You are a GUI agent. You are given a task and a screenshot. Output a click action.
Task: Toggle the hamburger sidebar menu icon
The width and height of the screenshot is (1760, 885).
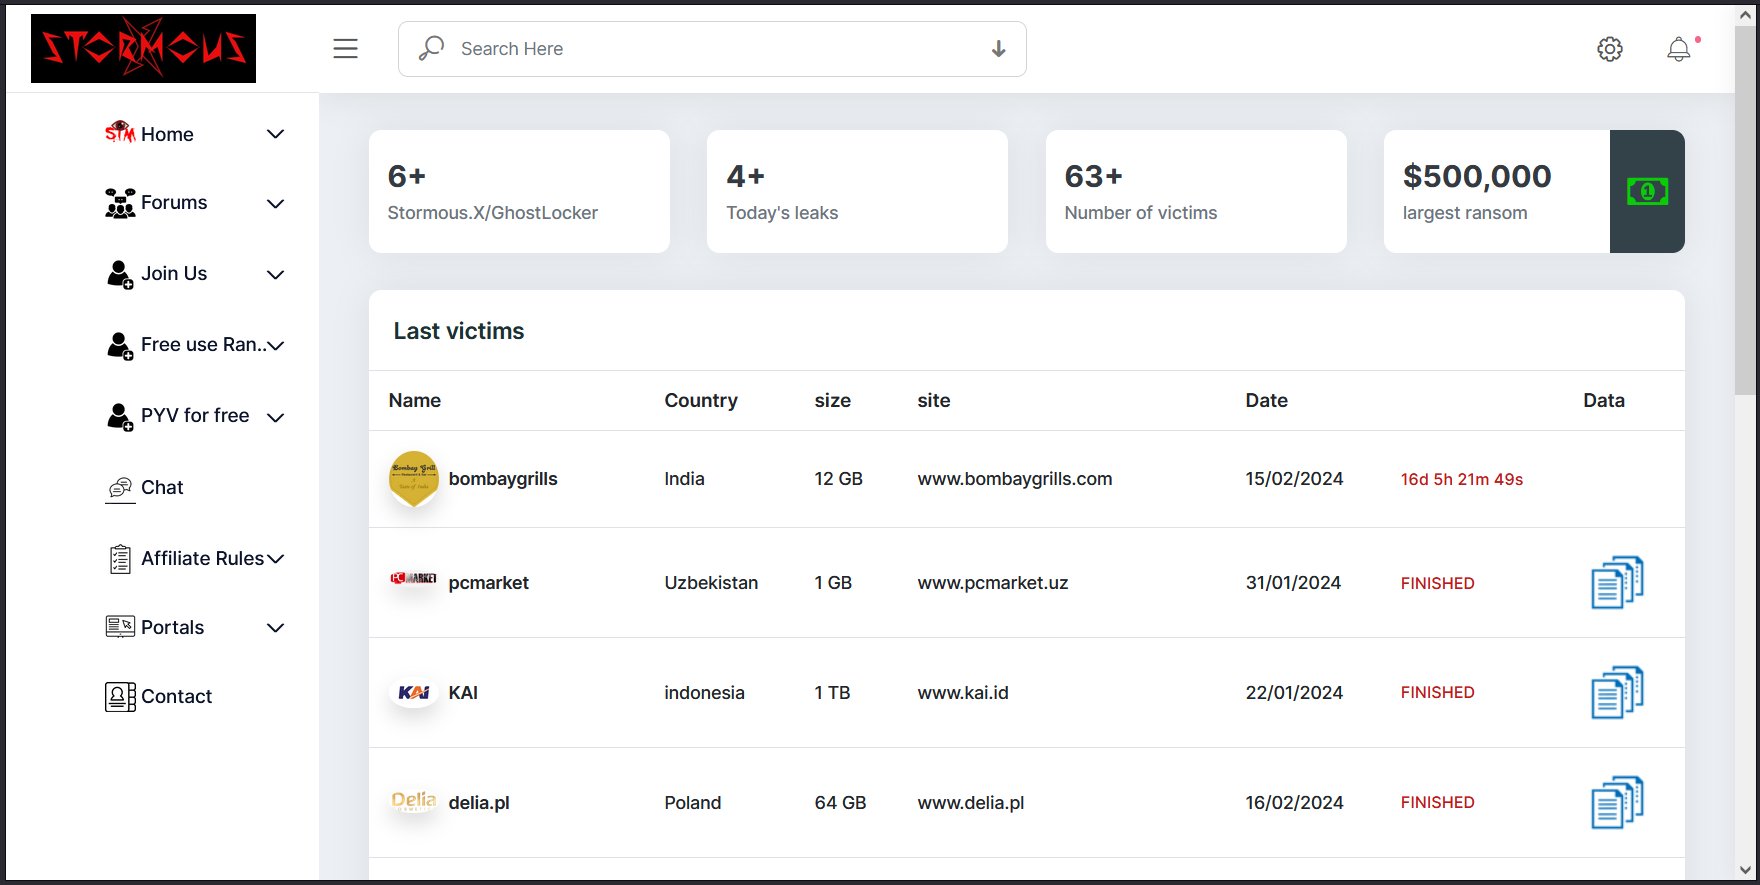[345, 48]
